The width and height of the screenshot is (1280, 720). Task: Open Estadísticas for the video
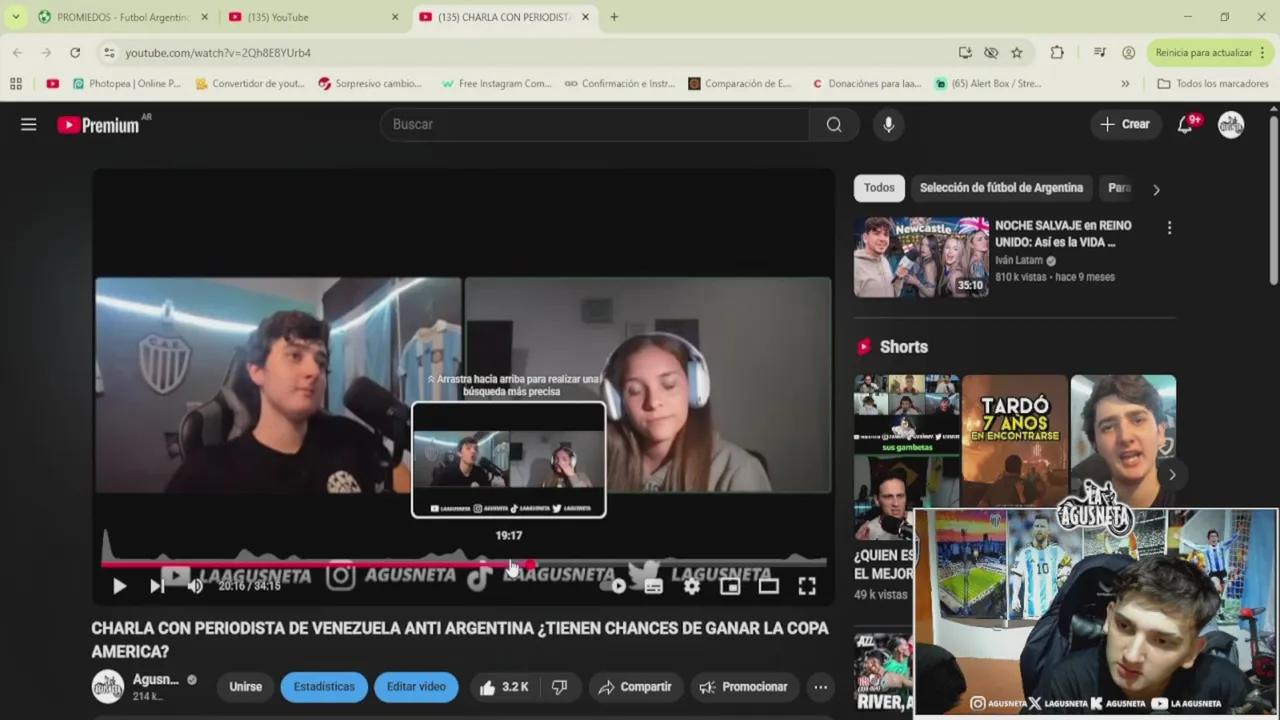(x=324, y=687)
